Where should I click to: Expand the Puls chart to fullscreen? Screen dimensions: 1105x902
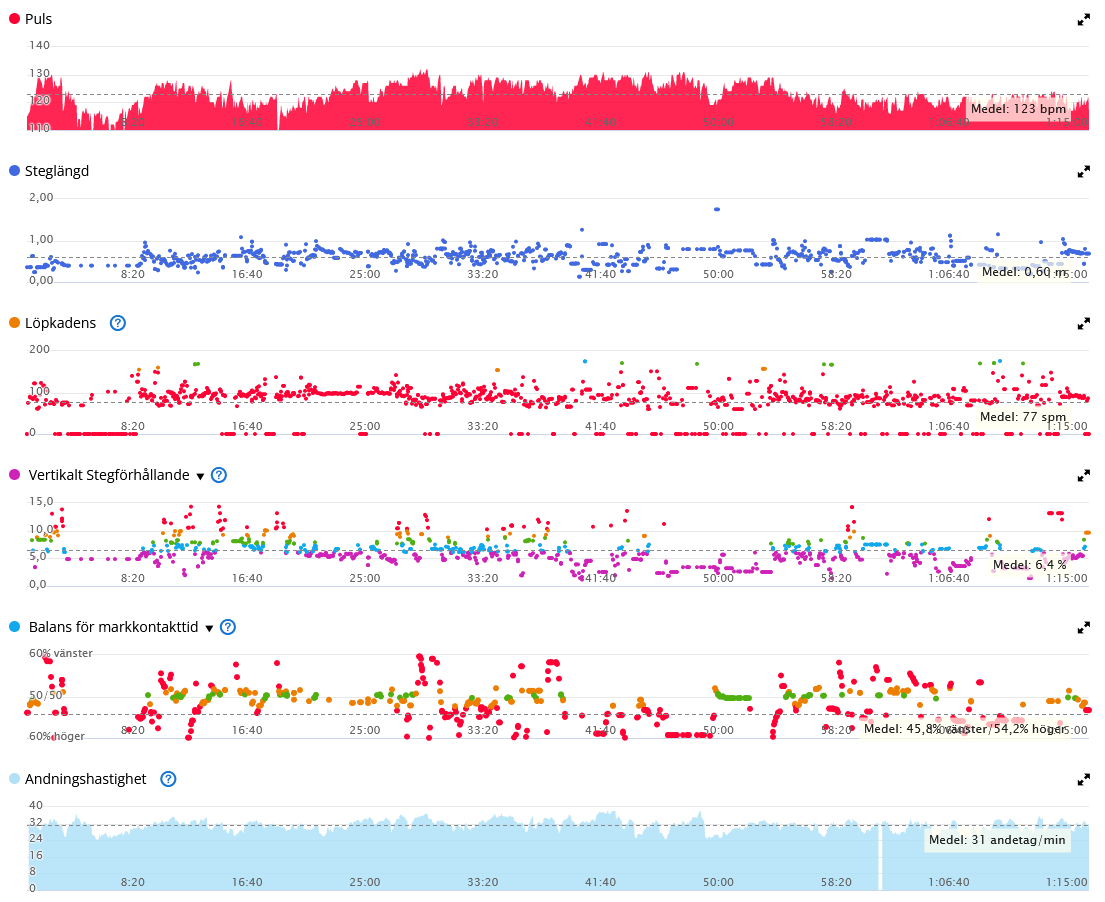click(x=1084, y=20)
